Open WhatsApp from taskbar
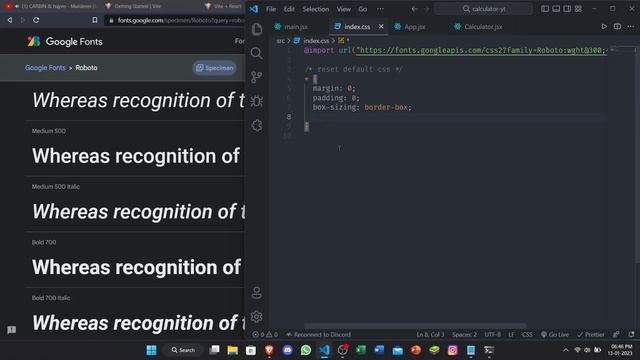The image size is (640, 360). pos(306,350)
